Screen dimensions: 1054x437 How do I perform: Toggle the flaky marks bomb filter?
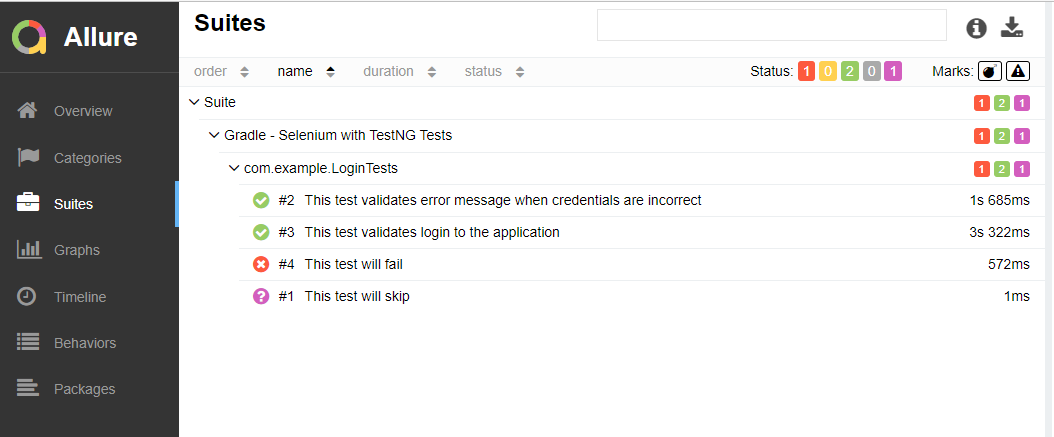989,71
